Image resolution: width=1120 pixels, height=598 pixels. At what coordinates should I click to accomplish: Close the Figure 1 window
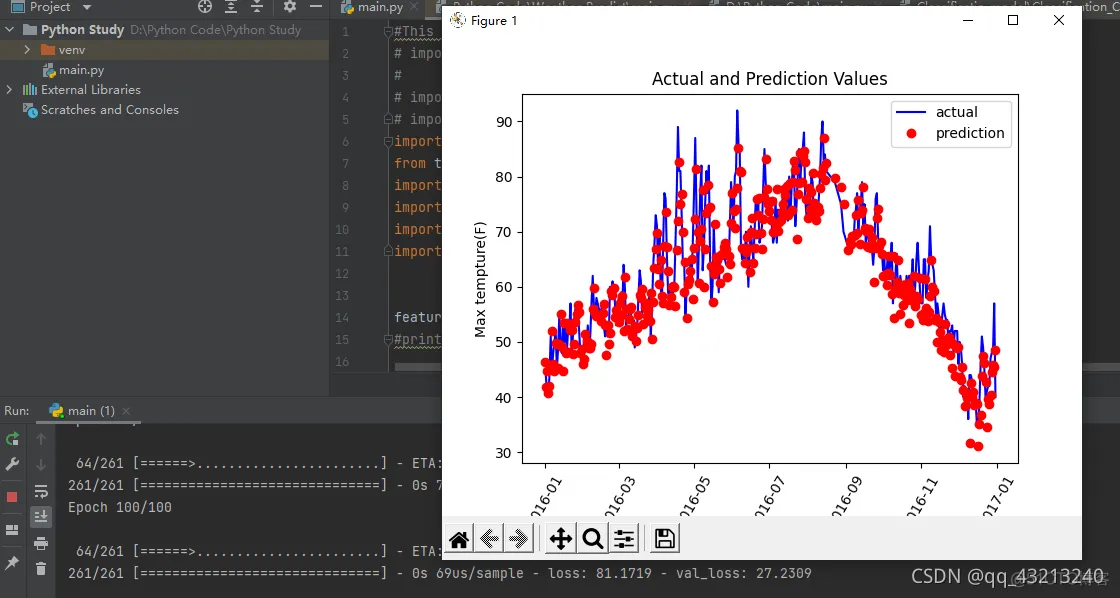click(x=1059, y=21)
